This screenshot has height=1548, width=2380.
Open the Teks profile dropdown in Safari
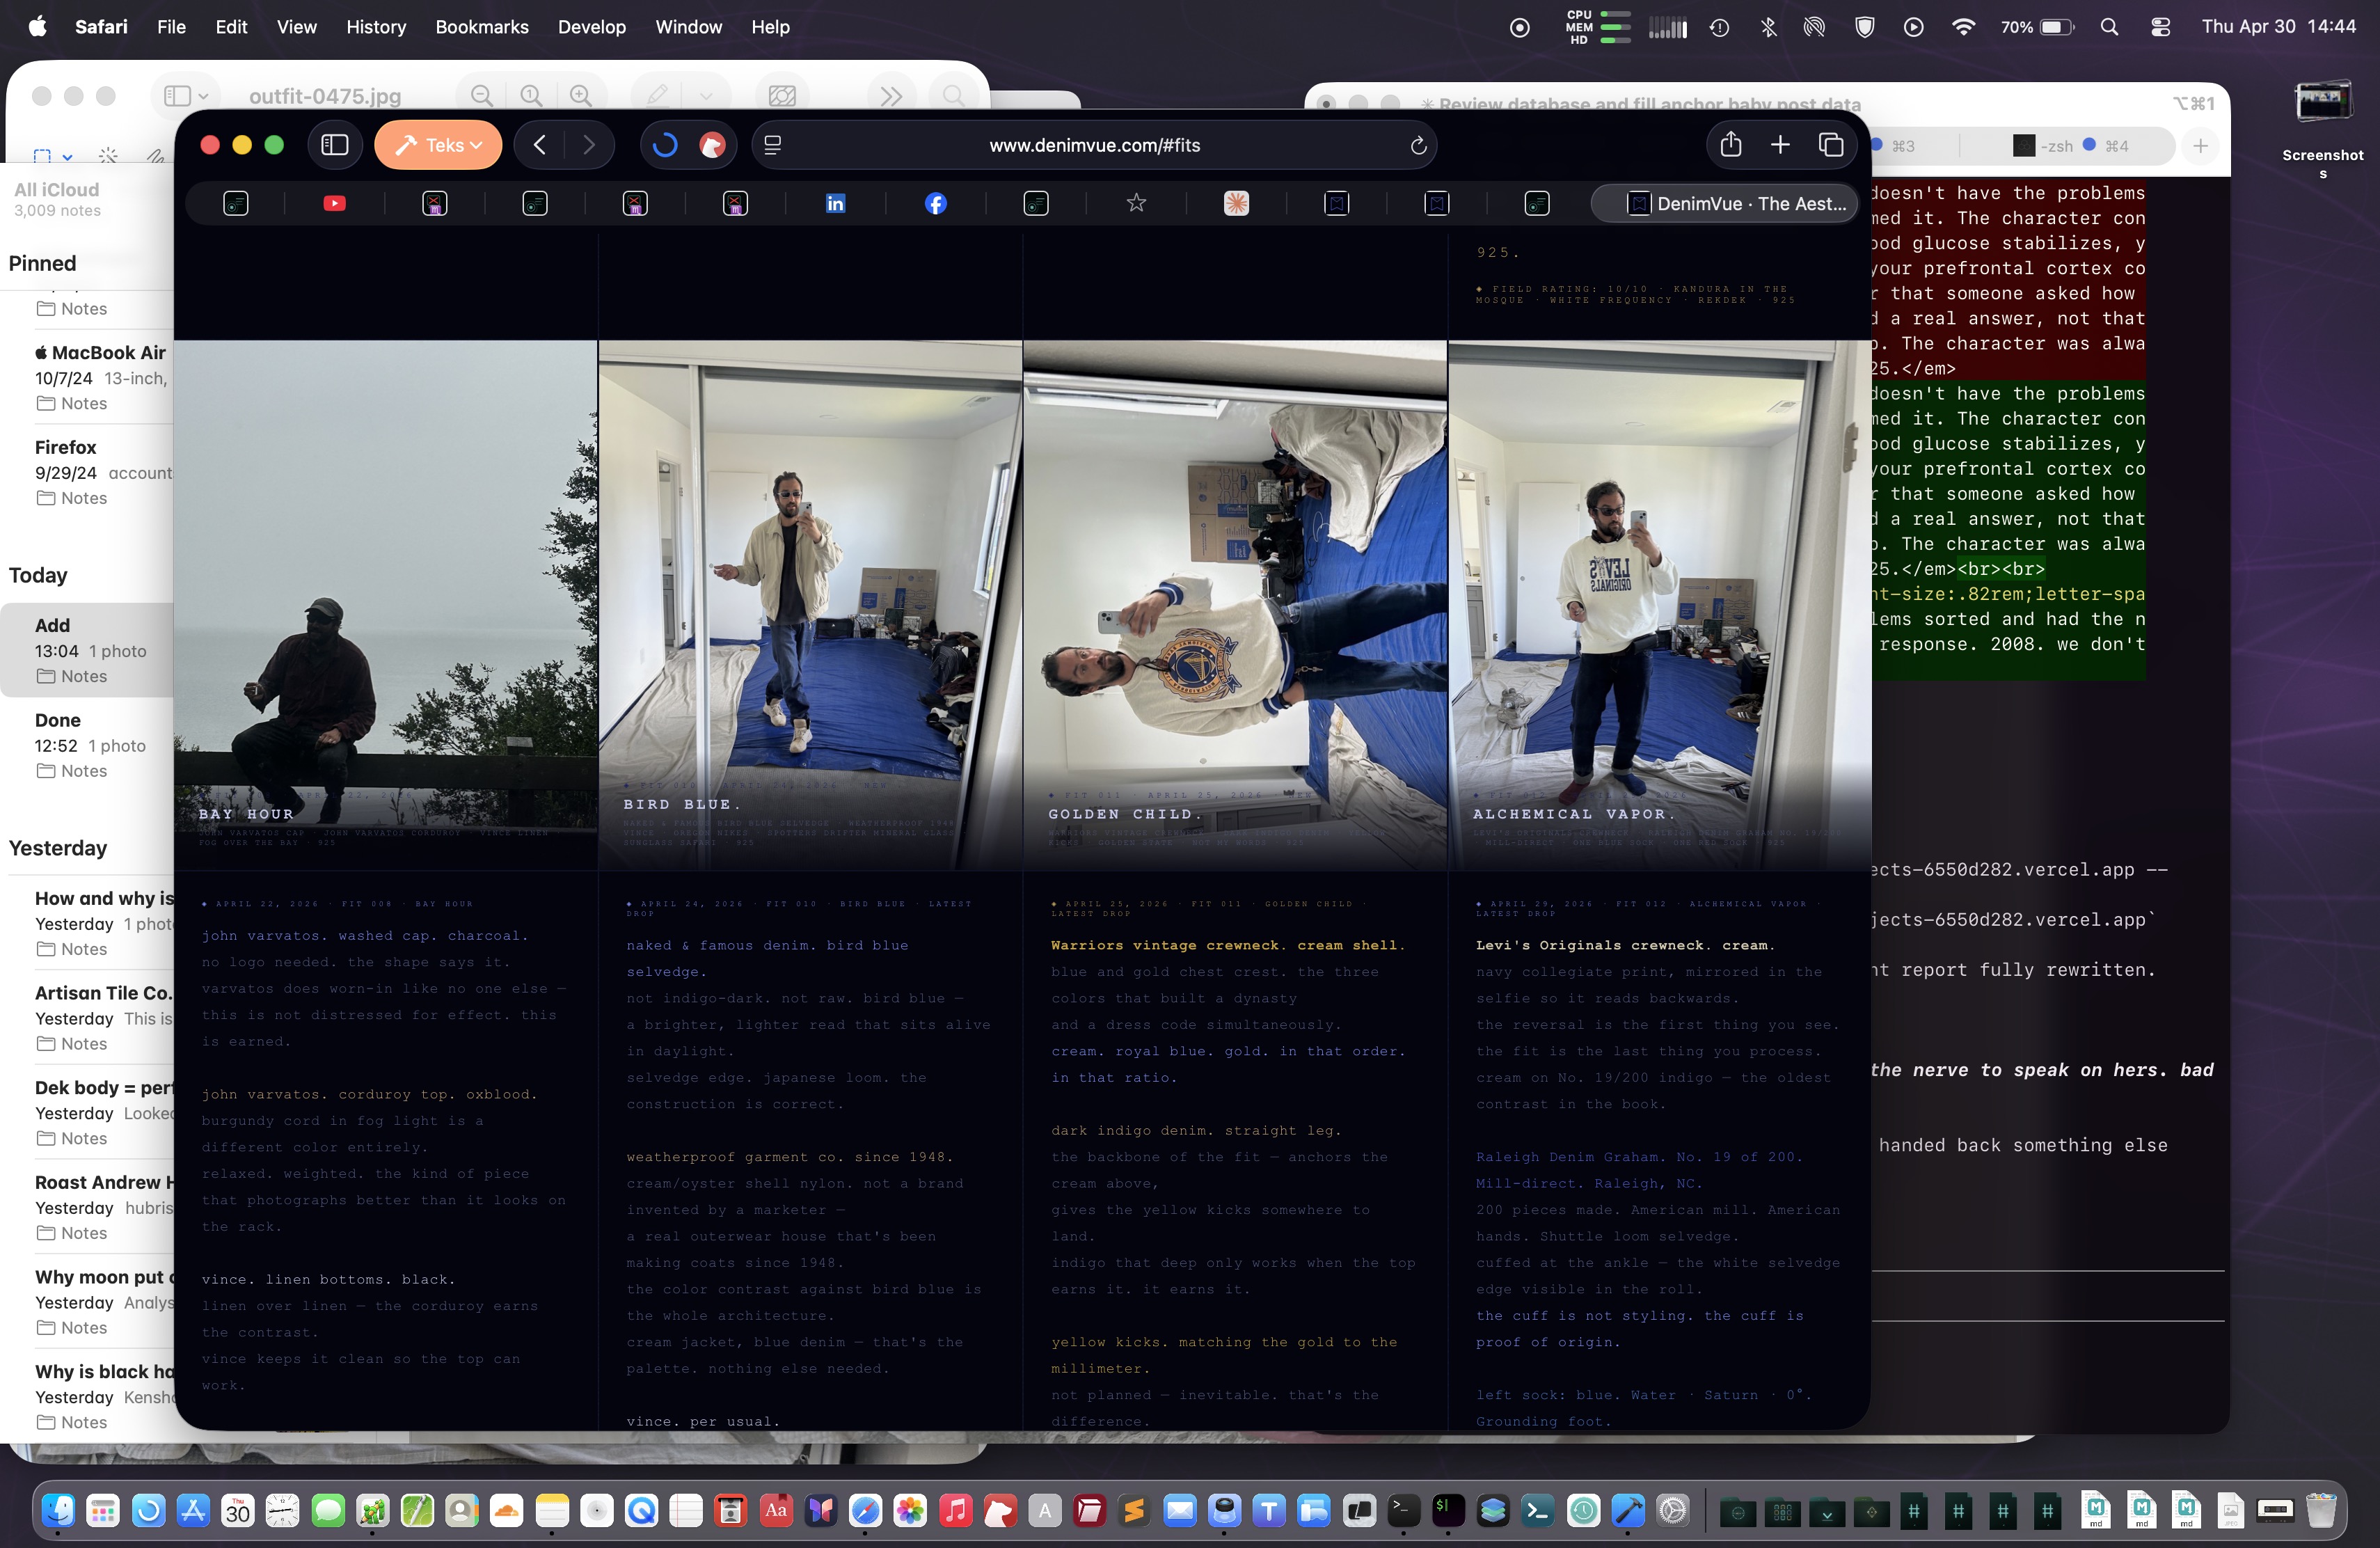(438, 145)
